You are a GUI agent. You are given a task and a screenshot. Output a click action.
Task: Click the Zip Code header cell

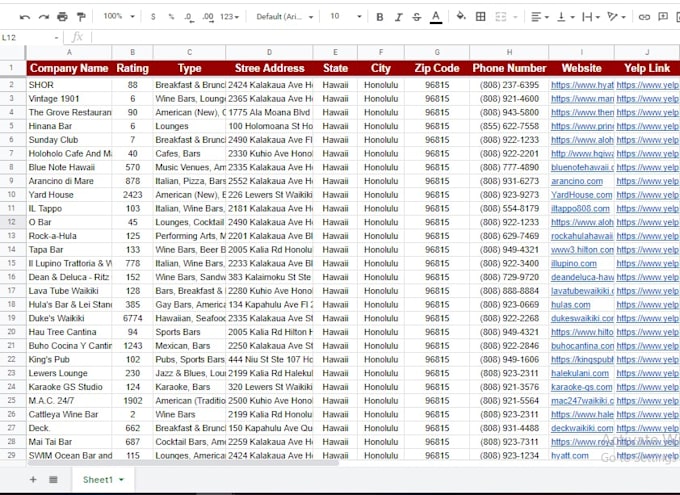click(437, 68)
